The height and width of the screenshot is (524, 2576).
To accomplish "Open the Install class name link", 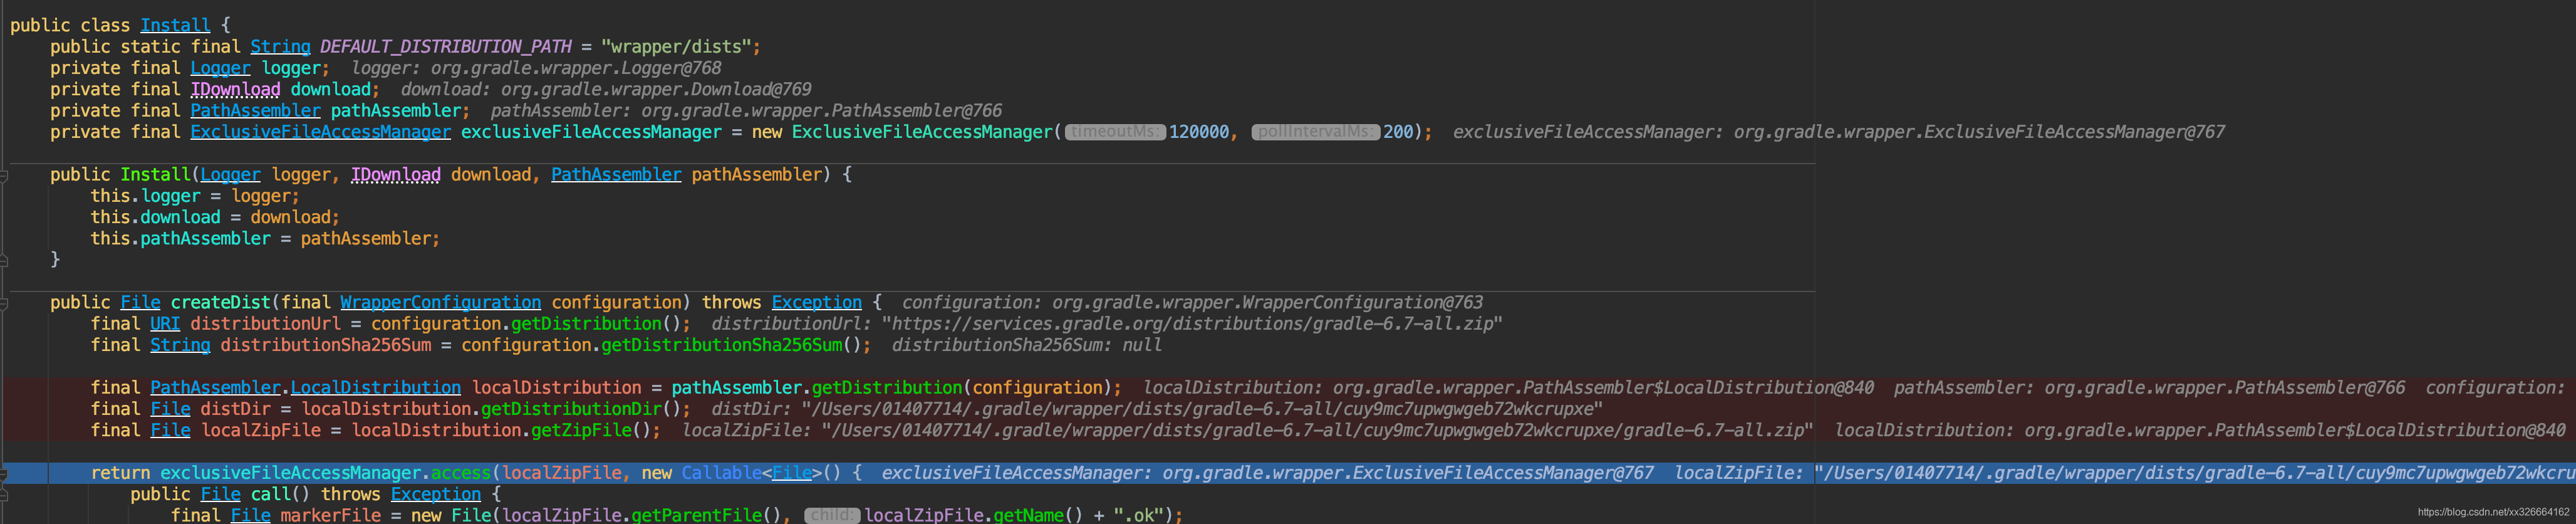I will (x=175, y=25).
